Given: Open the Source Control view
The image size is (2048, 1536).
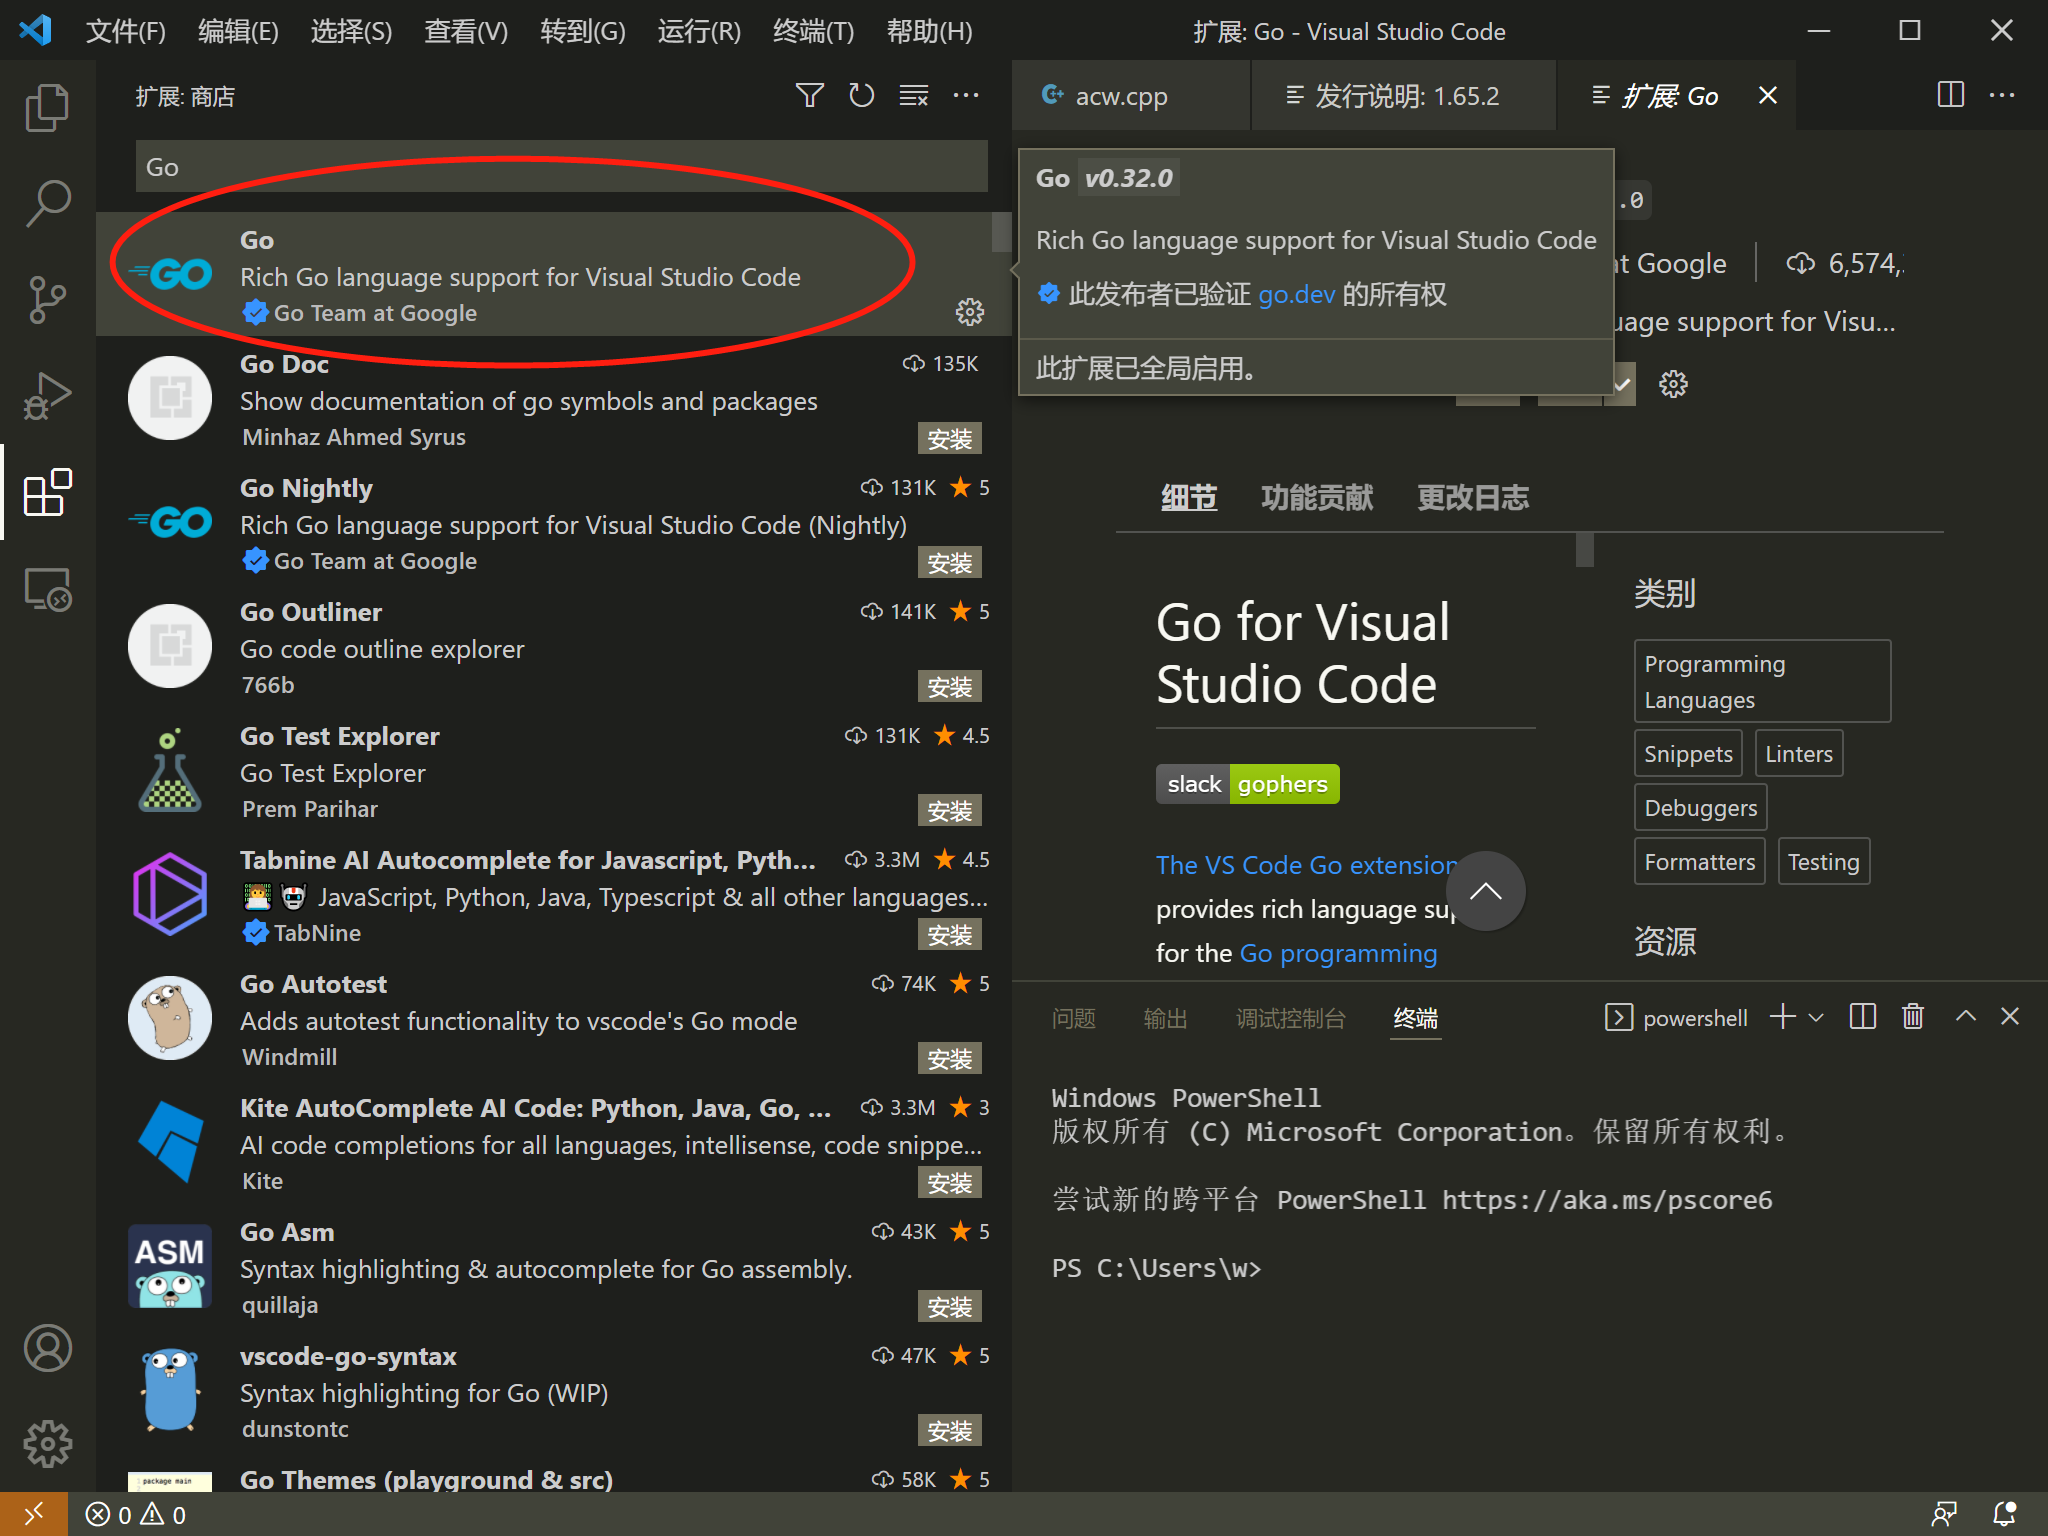Looking at the screenshot, I should coord(47,300).
